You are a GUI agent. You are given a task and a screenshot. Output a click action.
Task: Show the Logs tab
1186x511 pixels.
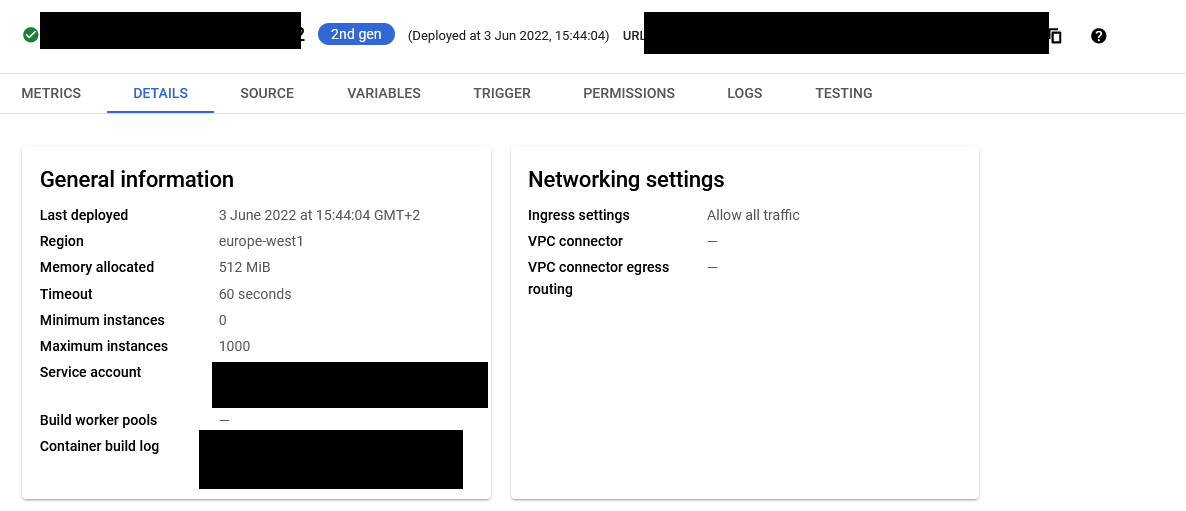pyautogui.click(x=745, y=93)
